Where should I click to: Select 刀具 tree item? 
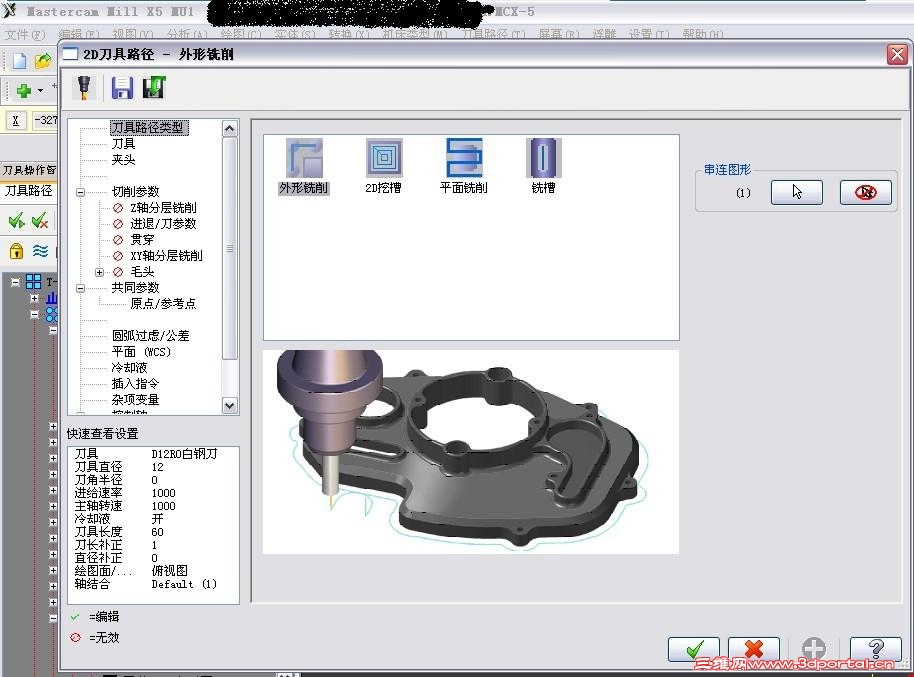click(x=123, y=143)
